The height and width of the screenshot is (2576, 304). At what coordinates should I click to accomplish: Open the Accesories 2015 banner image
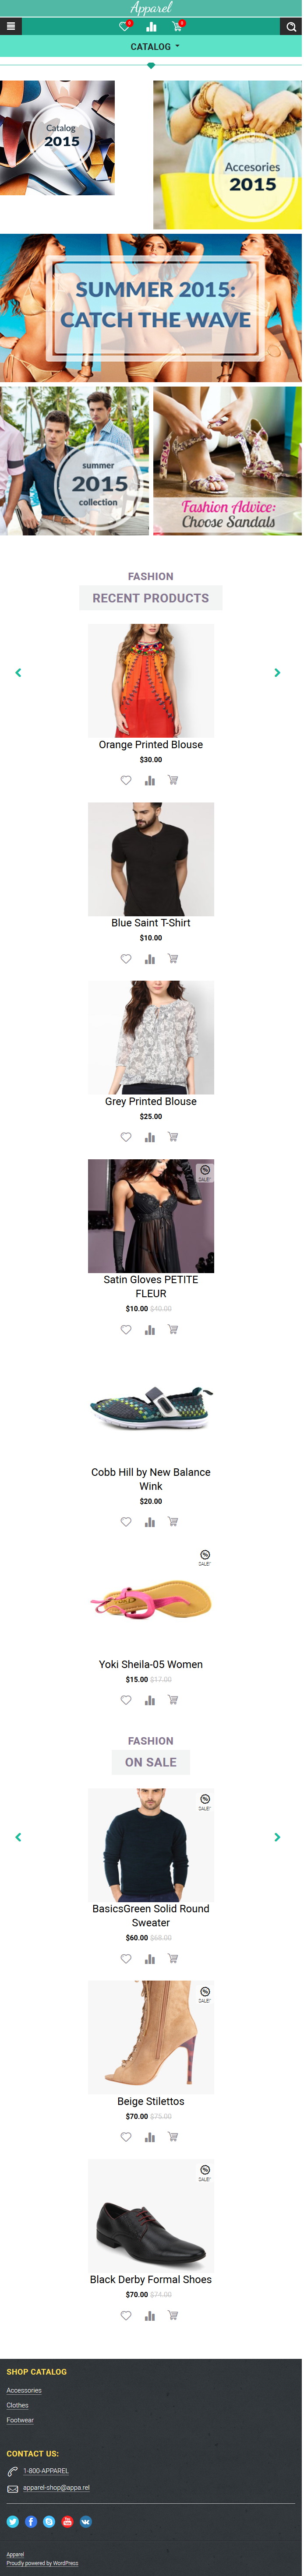tap(227, 155)
